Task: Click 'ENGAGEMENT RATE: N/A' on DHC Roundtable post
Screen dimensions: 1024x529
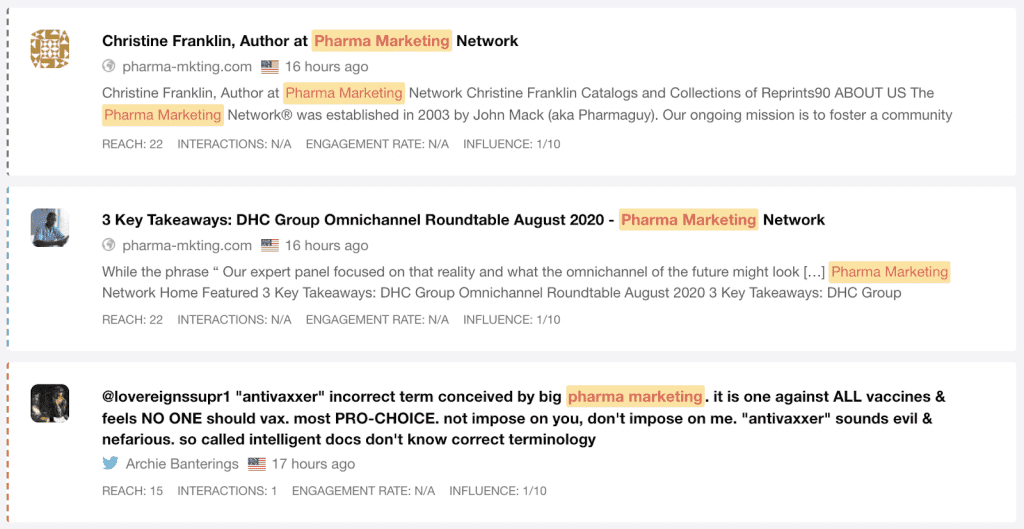Action: pyautogui.click(x=377, y=320)
